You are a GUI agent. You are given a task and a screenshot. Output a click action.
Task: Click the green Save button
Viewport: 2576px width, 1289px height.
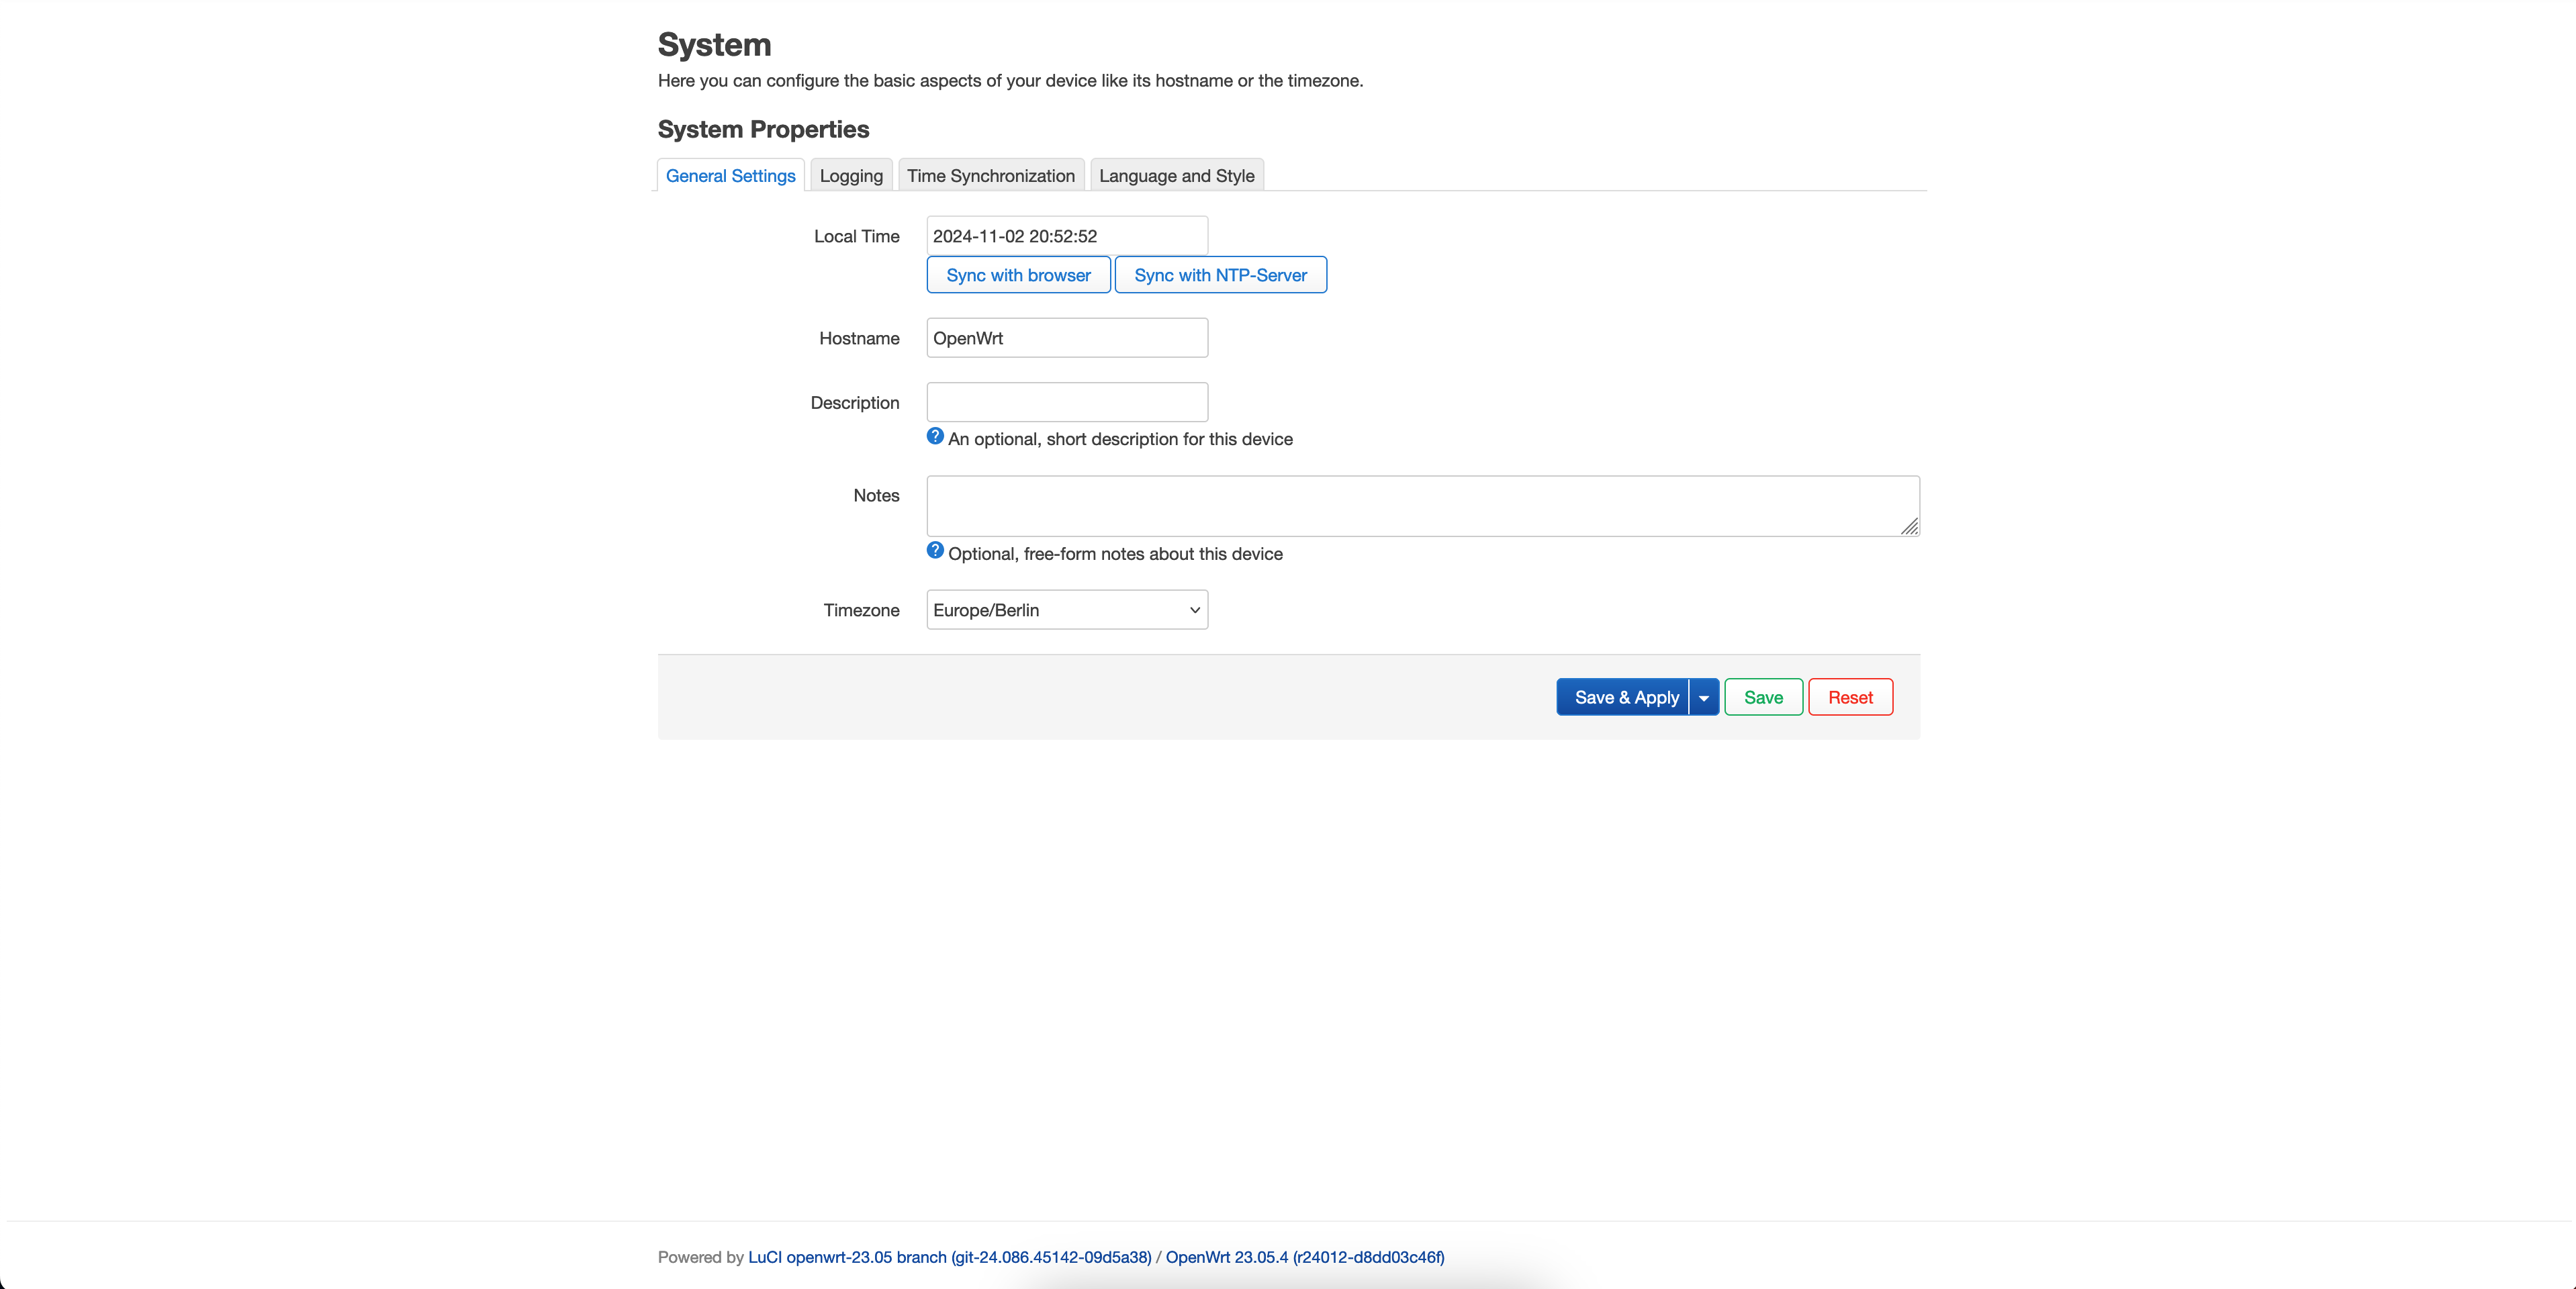click(x=1763, y=697)
